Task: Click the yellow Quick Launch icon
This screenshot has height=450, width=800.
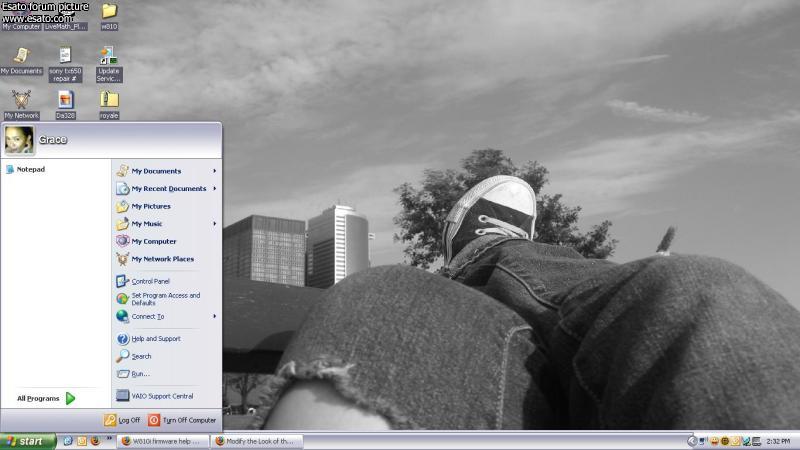Action: pos(82,441)
